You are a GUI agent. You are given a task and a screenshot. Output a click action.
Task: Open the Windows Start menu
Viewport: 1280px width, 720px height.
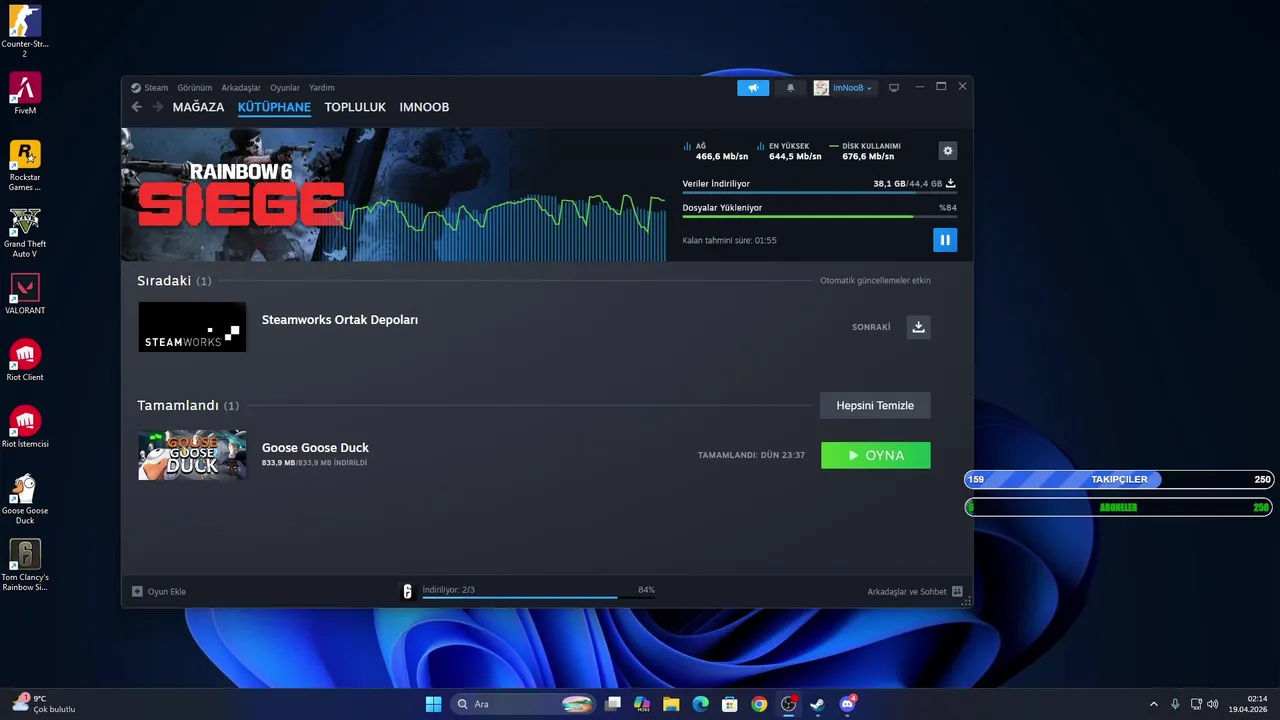433,704
